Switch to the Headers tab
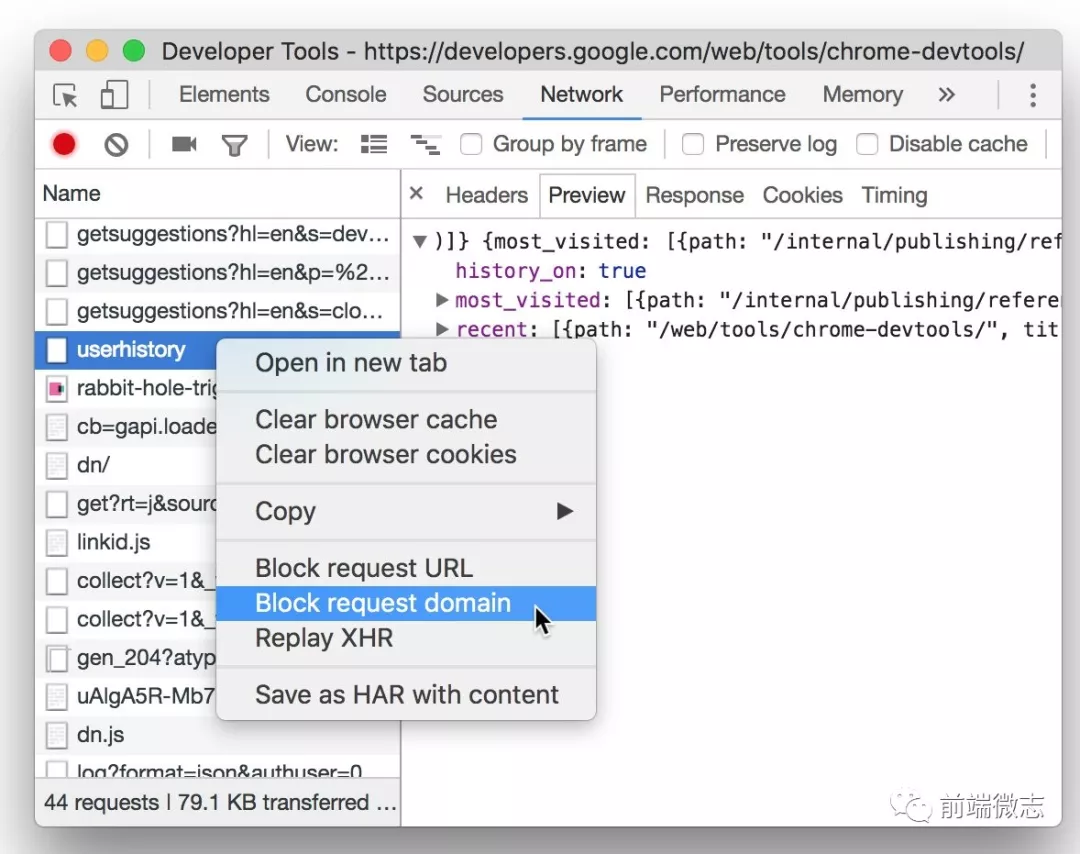 coord(486,195)
